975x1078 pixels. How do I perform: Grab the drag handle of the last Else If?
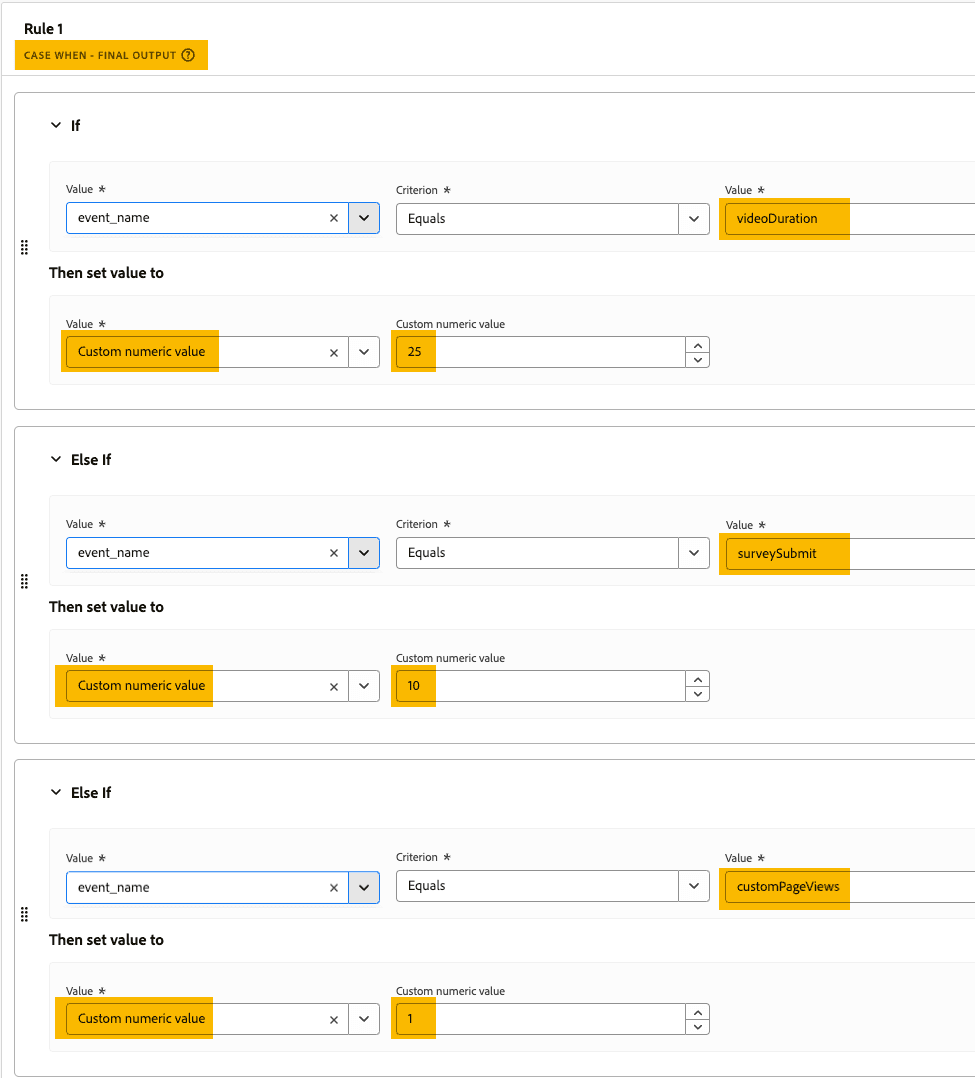(x=24, y=914)
